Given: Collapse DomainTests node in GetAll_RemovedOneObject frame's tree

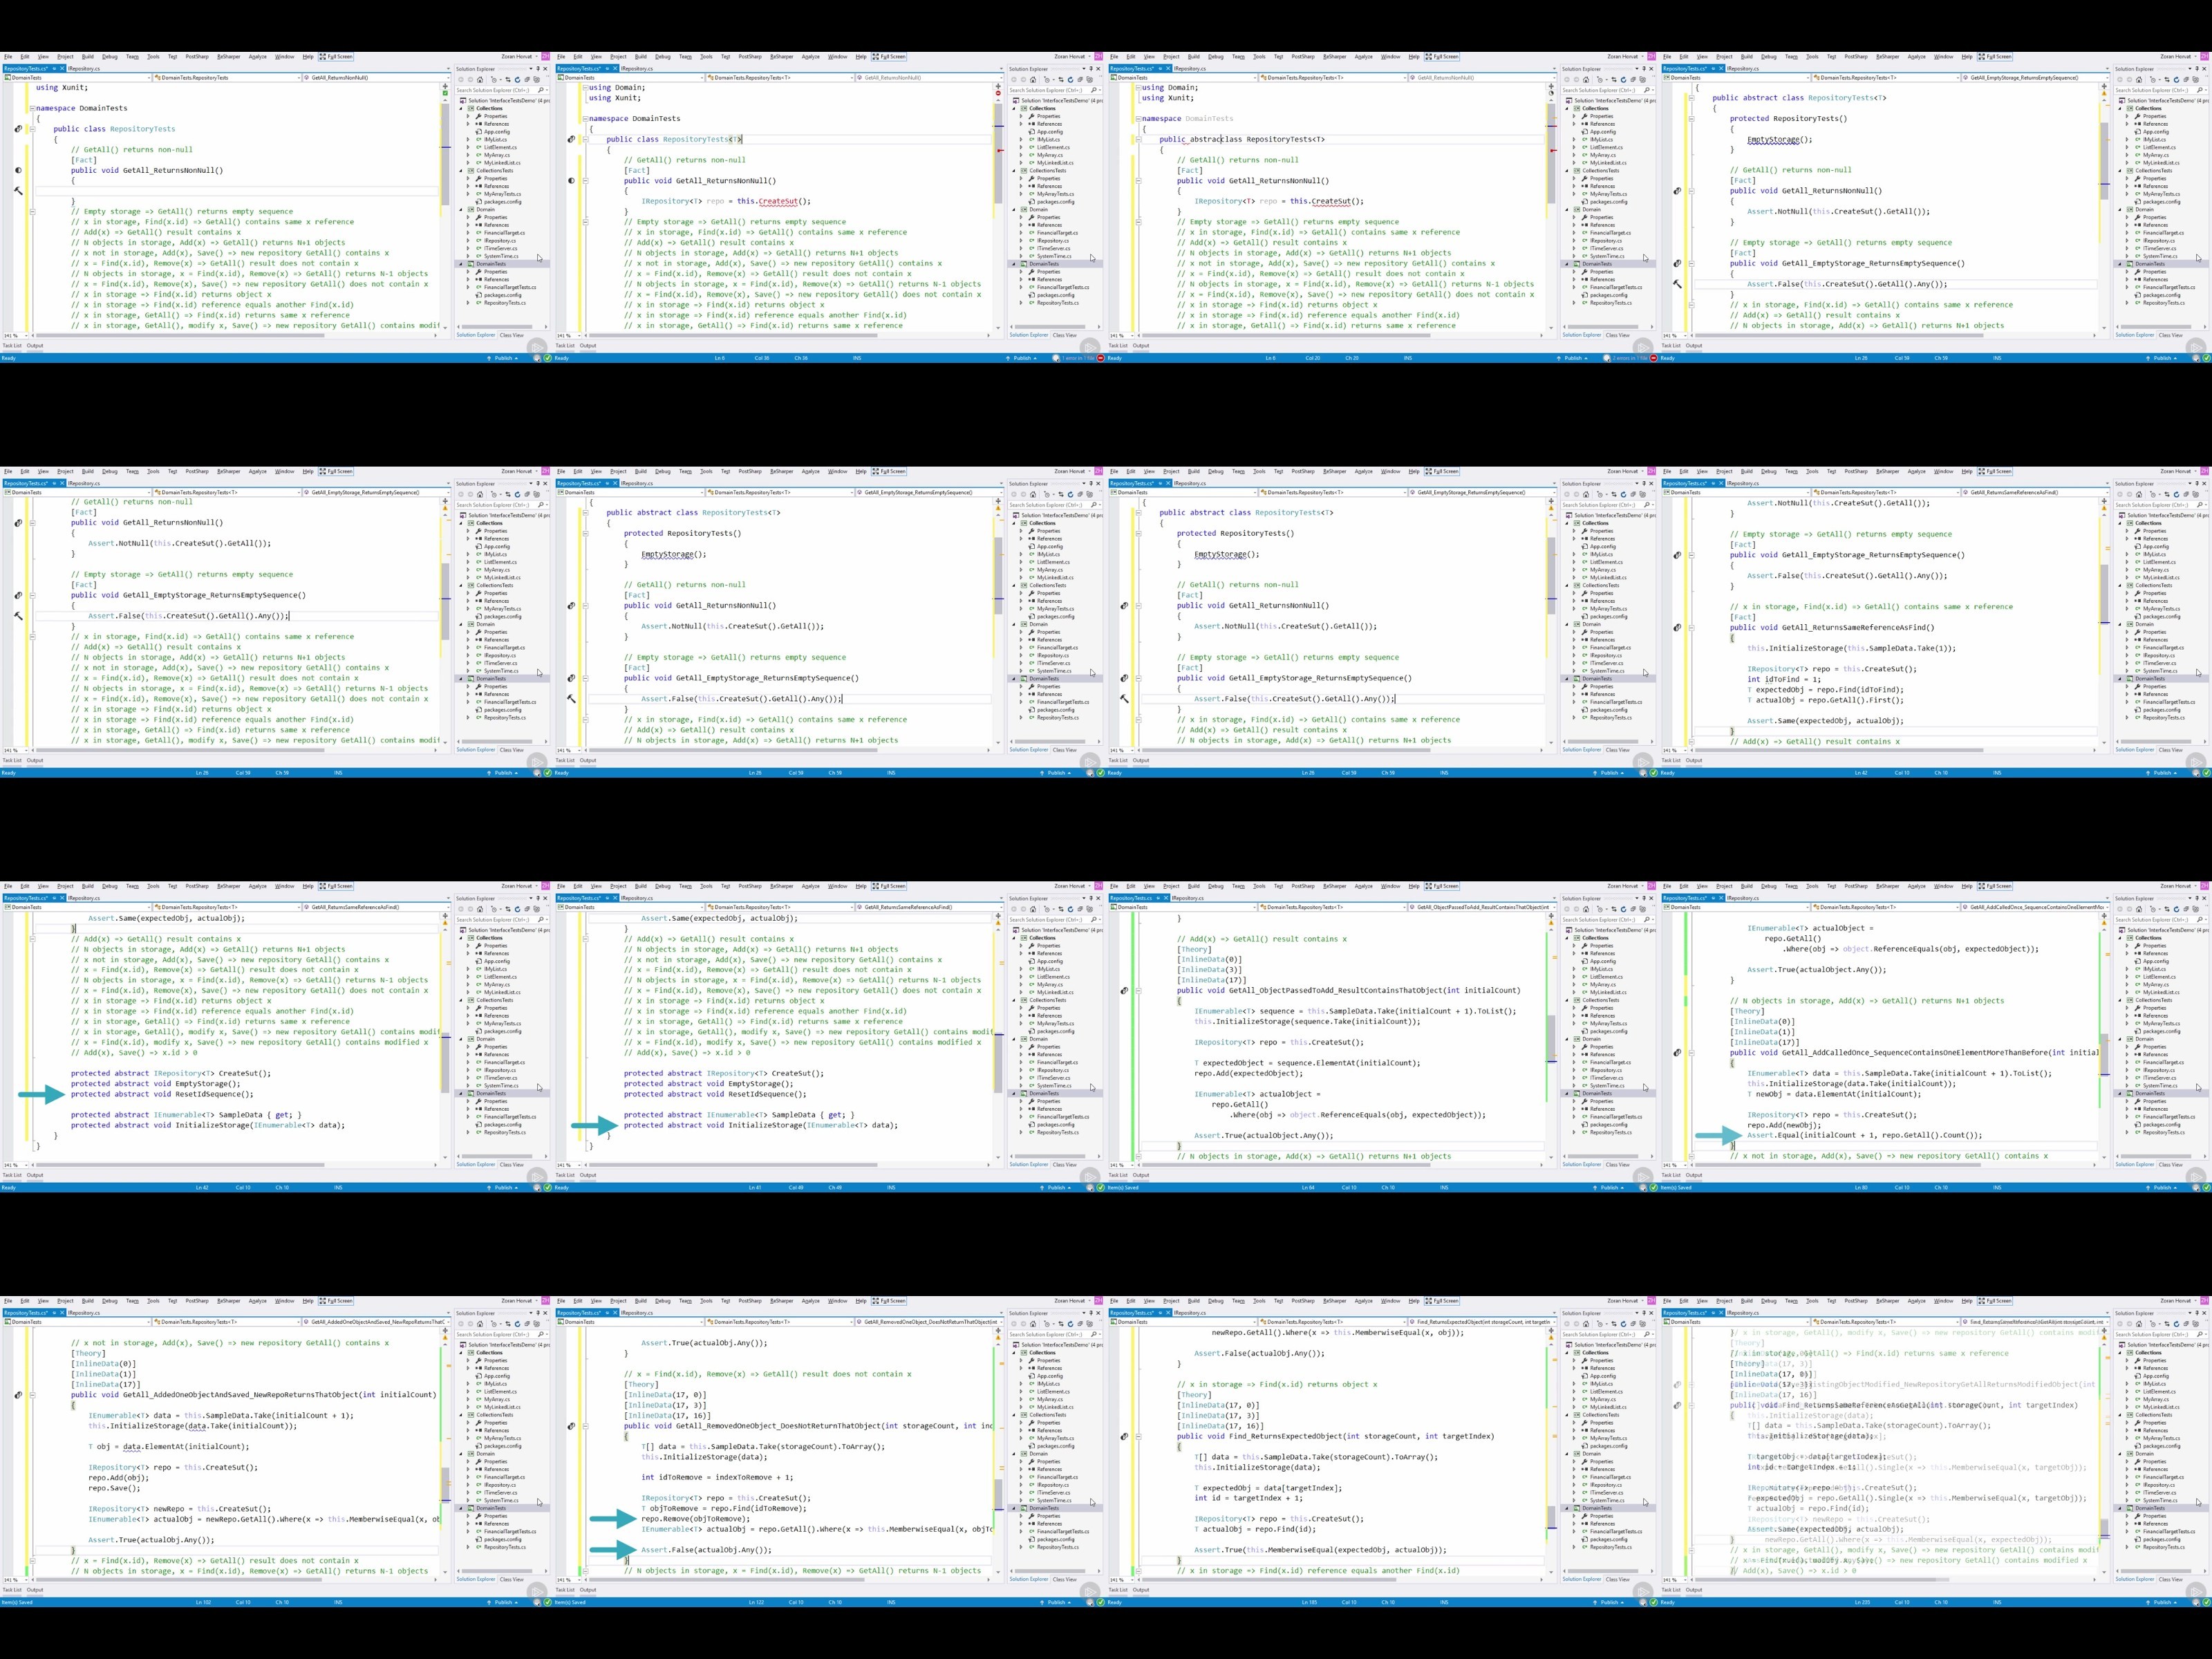Looking at the screenshot, I should click(1013, 1508).
